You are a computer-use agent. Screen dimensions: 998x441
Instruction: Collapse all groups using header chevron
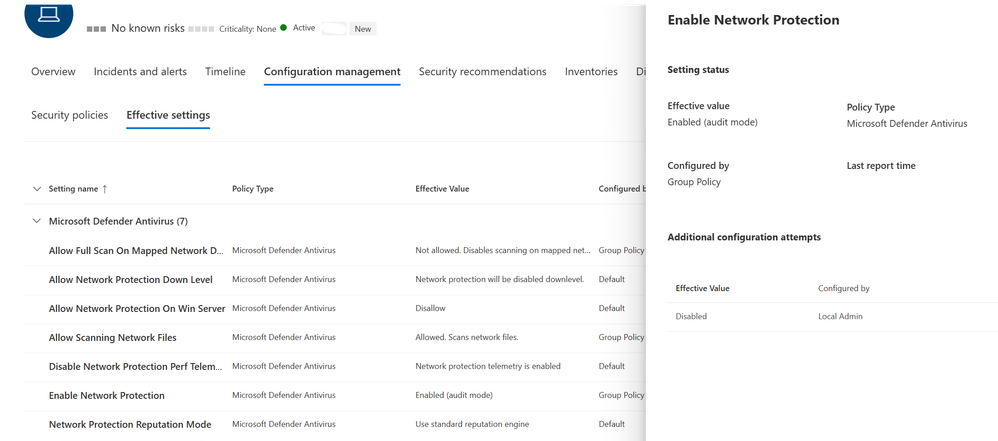[38, 189]
